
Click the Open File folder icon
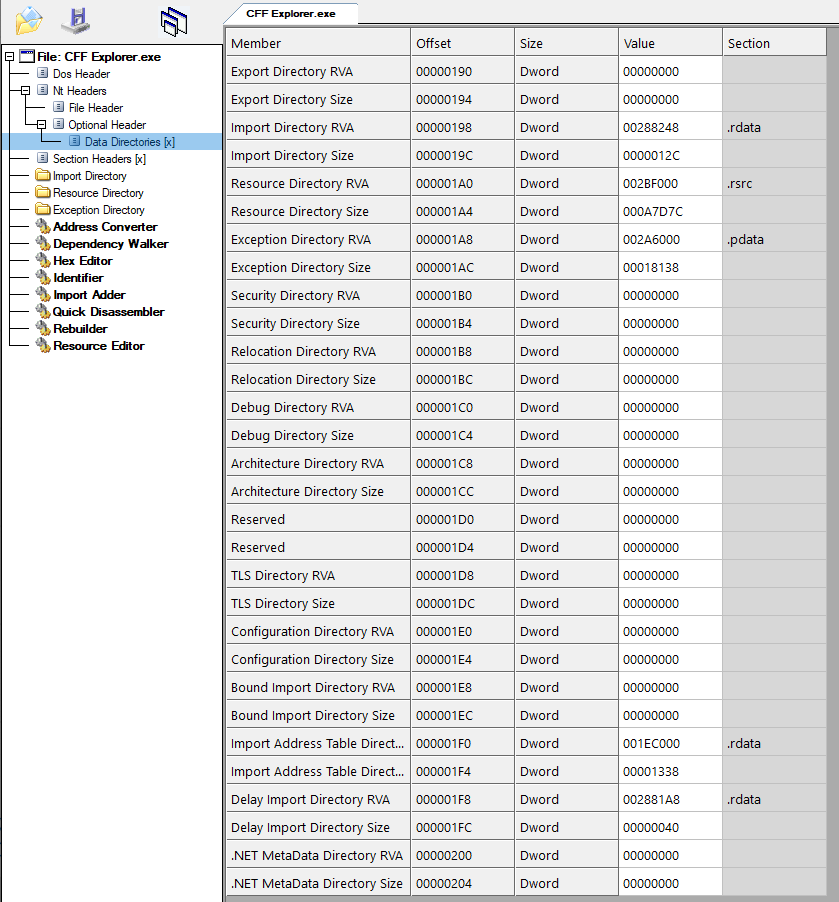click(x=29, y=21)
